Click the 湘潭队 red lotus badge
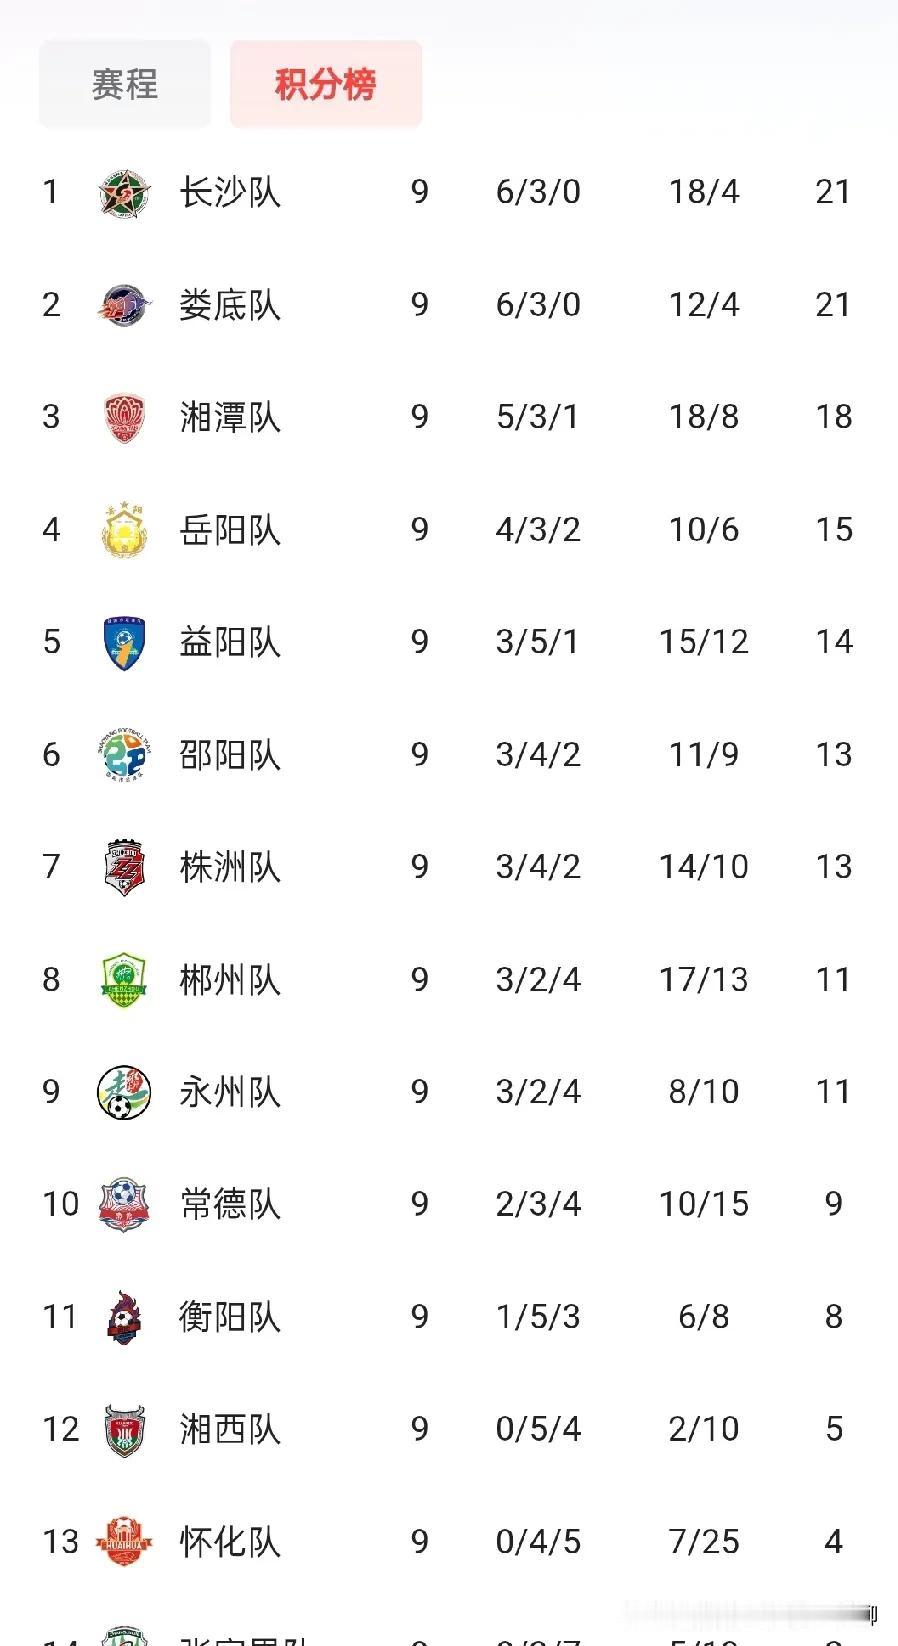898x1646 pixels. [x=125, y=417]
